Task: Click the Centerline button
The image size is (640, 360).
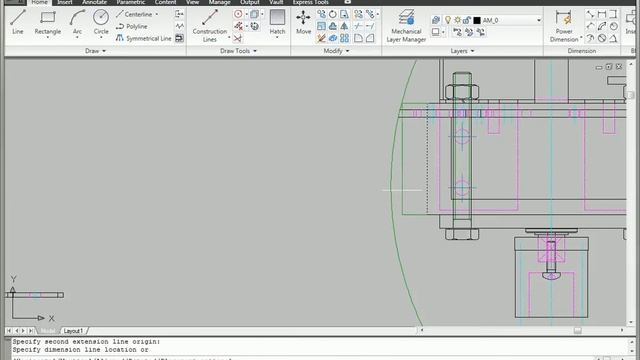Action: pyautogui.click(x=134, y=14)
